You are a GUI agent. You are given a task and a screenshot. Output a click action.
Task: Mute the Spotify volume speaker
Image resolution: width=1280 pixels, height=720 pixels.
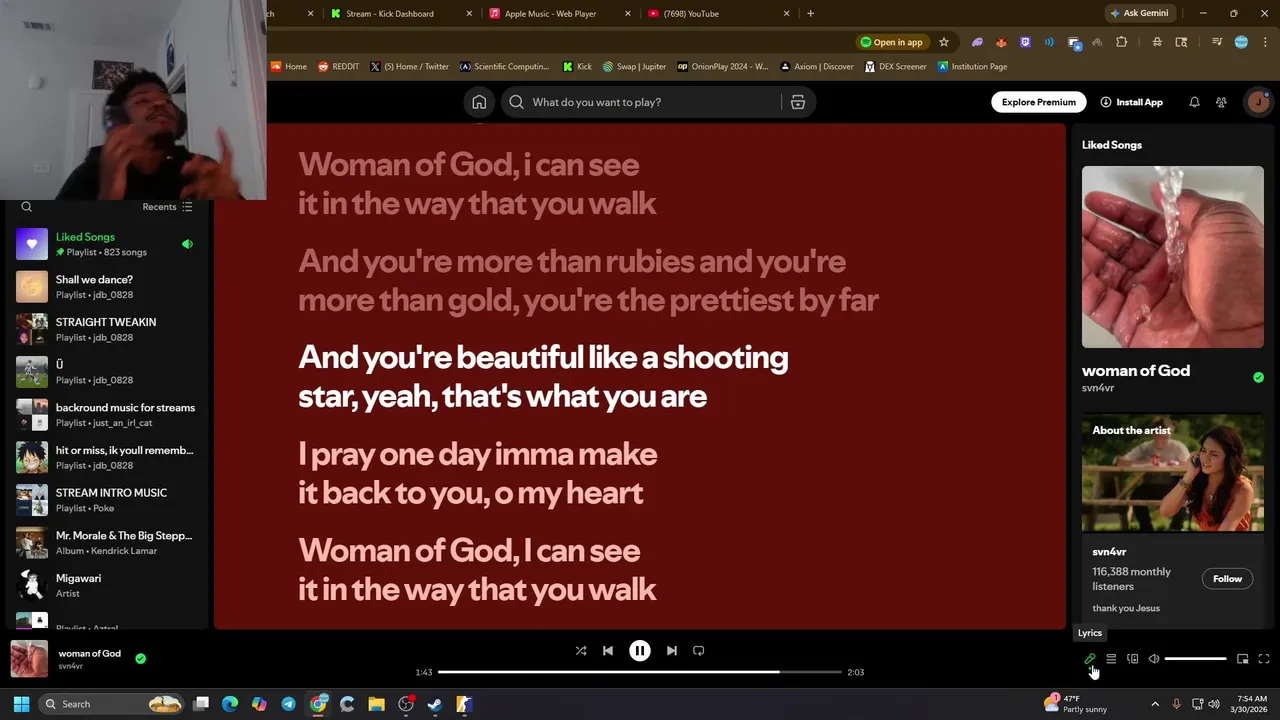[1153, 659]
